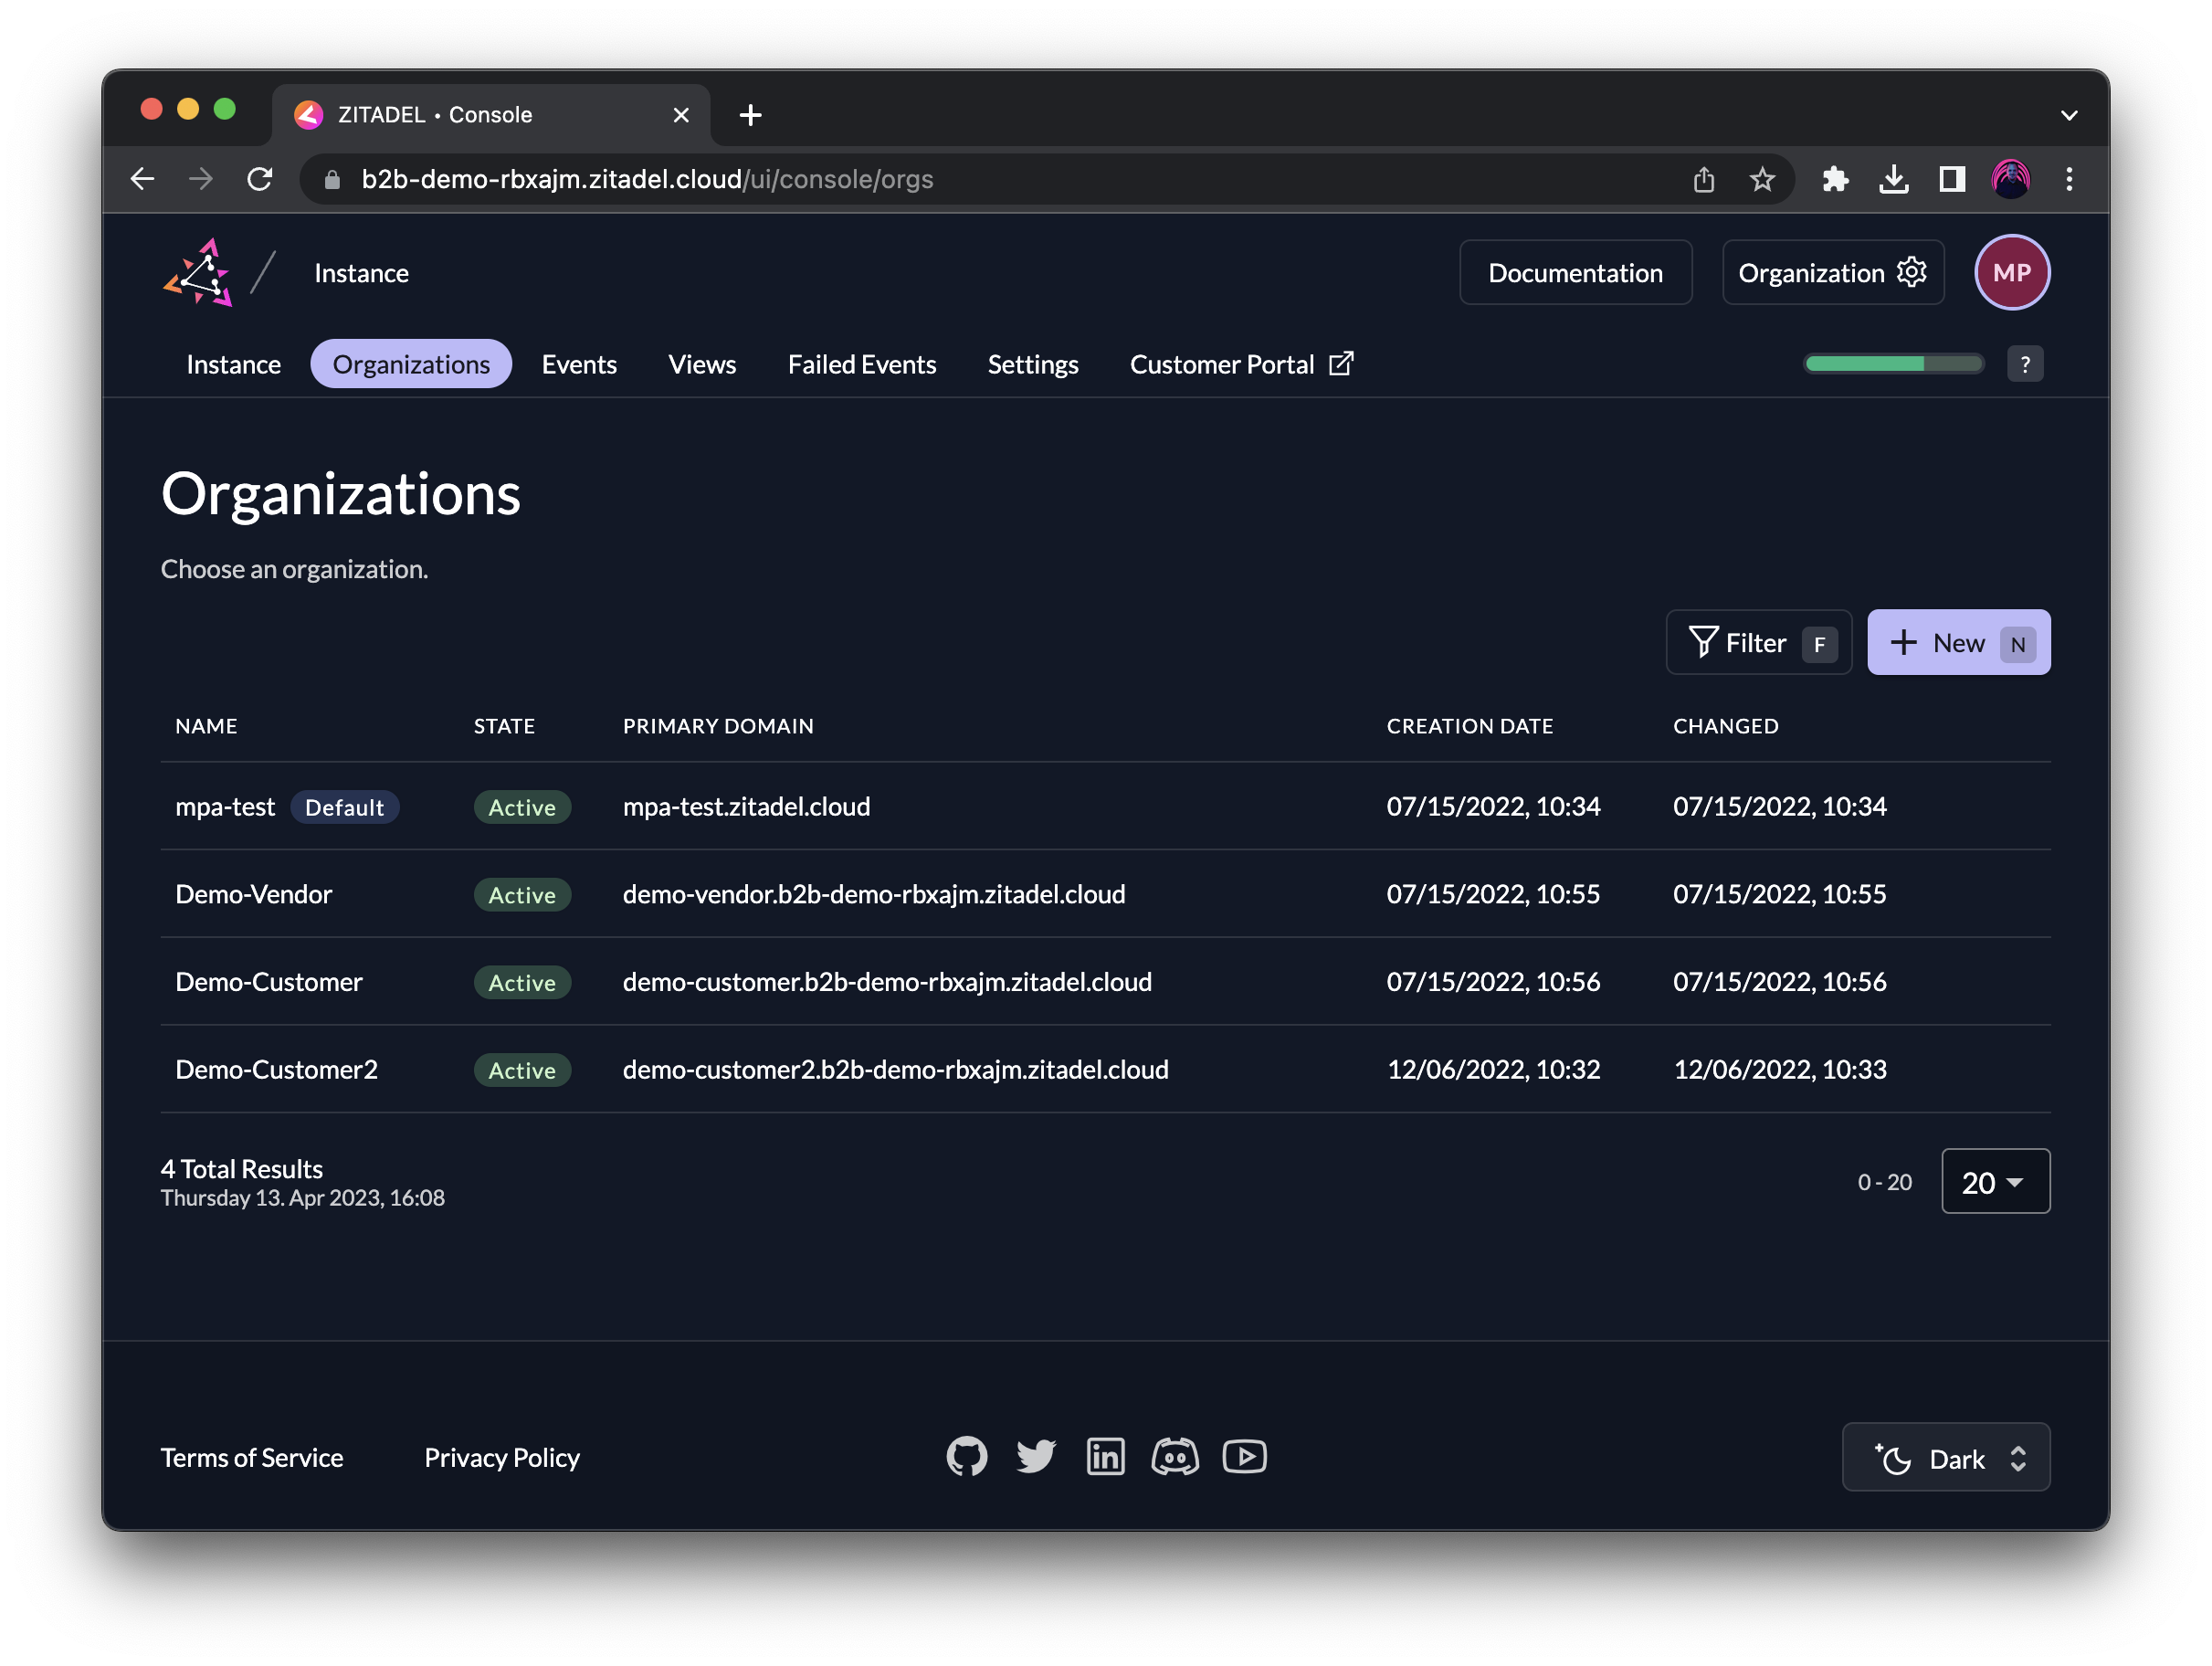Select the Instance tab
The height and width of the screenshot is (1666, 2212).
click(233, 364)
